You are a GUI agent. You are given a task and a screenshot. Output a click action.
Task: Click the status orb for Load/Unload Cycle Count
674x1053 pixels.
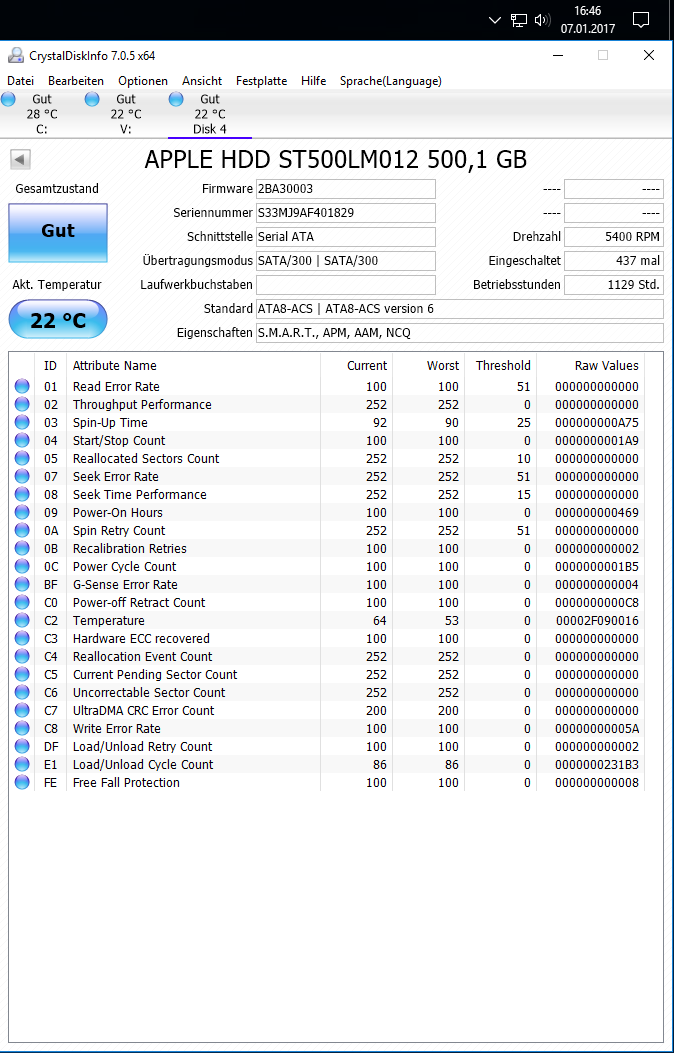point(22,764)
